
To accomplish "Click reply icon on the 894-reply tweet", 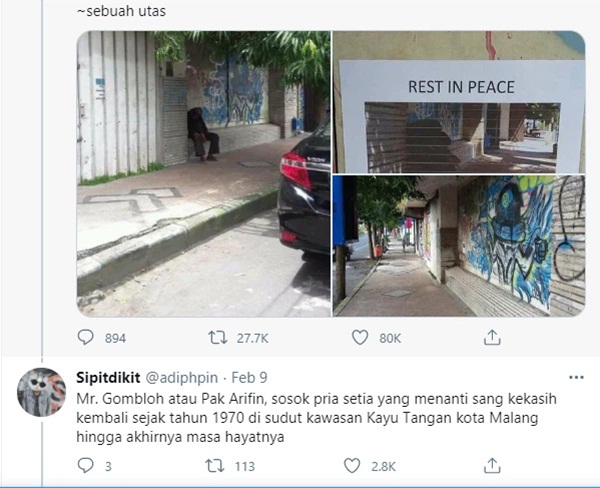I will (85, 338).
